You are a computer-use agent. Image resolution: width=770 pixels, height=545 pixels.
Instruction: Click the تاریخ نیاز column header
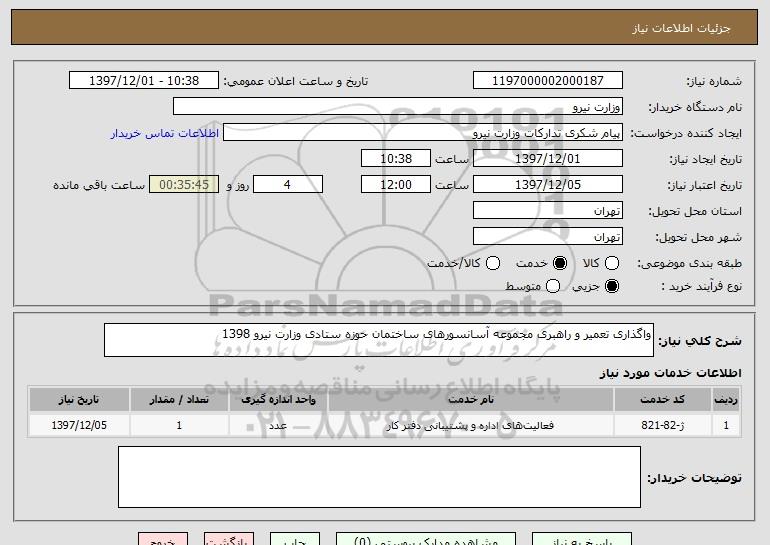(x=79, y=400)
